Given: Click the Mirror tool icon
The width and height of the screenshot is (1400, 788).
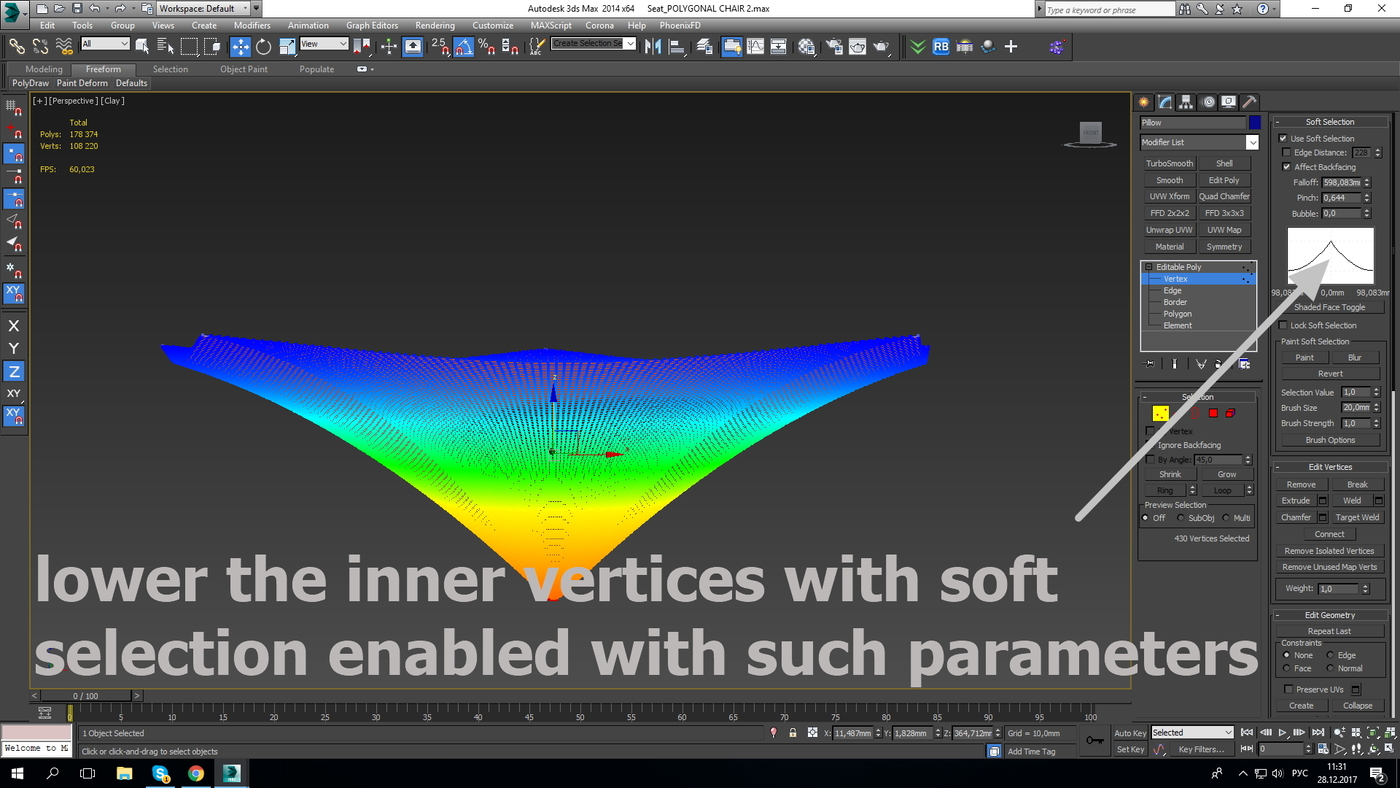Looking at the screenshot, I should (654, 46).
